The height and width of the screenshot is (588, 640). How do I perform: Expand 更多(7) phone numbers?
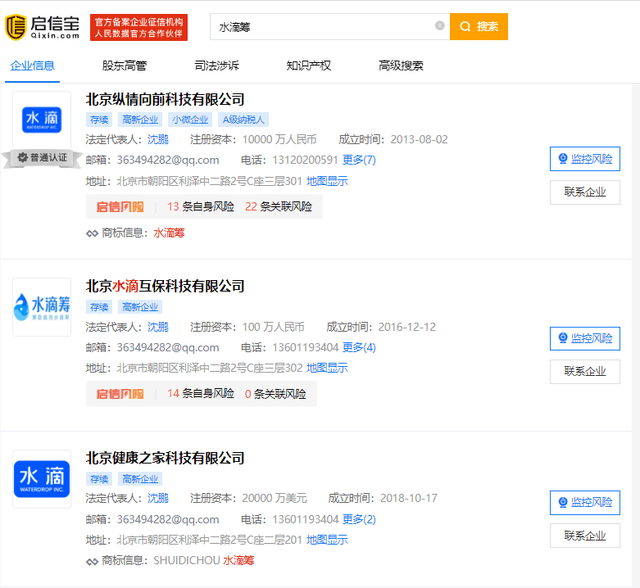pyautogui.click(x=359, y=160)
